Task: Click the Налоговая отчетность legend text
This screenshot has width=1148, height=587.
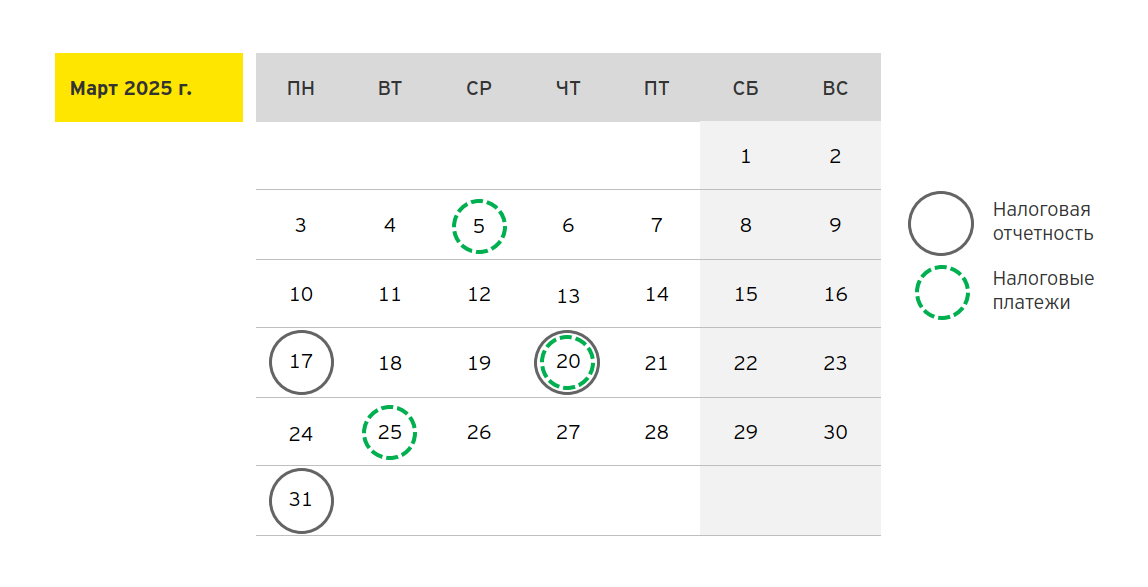Action: pyautogui.click(x=1042, y=222)
